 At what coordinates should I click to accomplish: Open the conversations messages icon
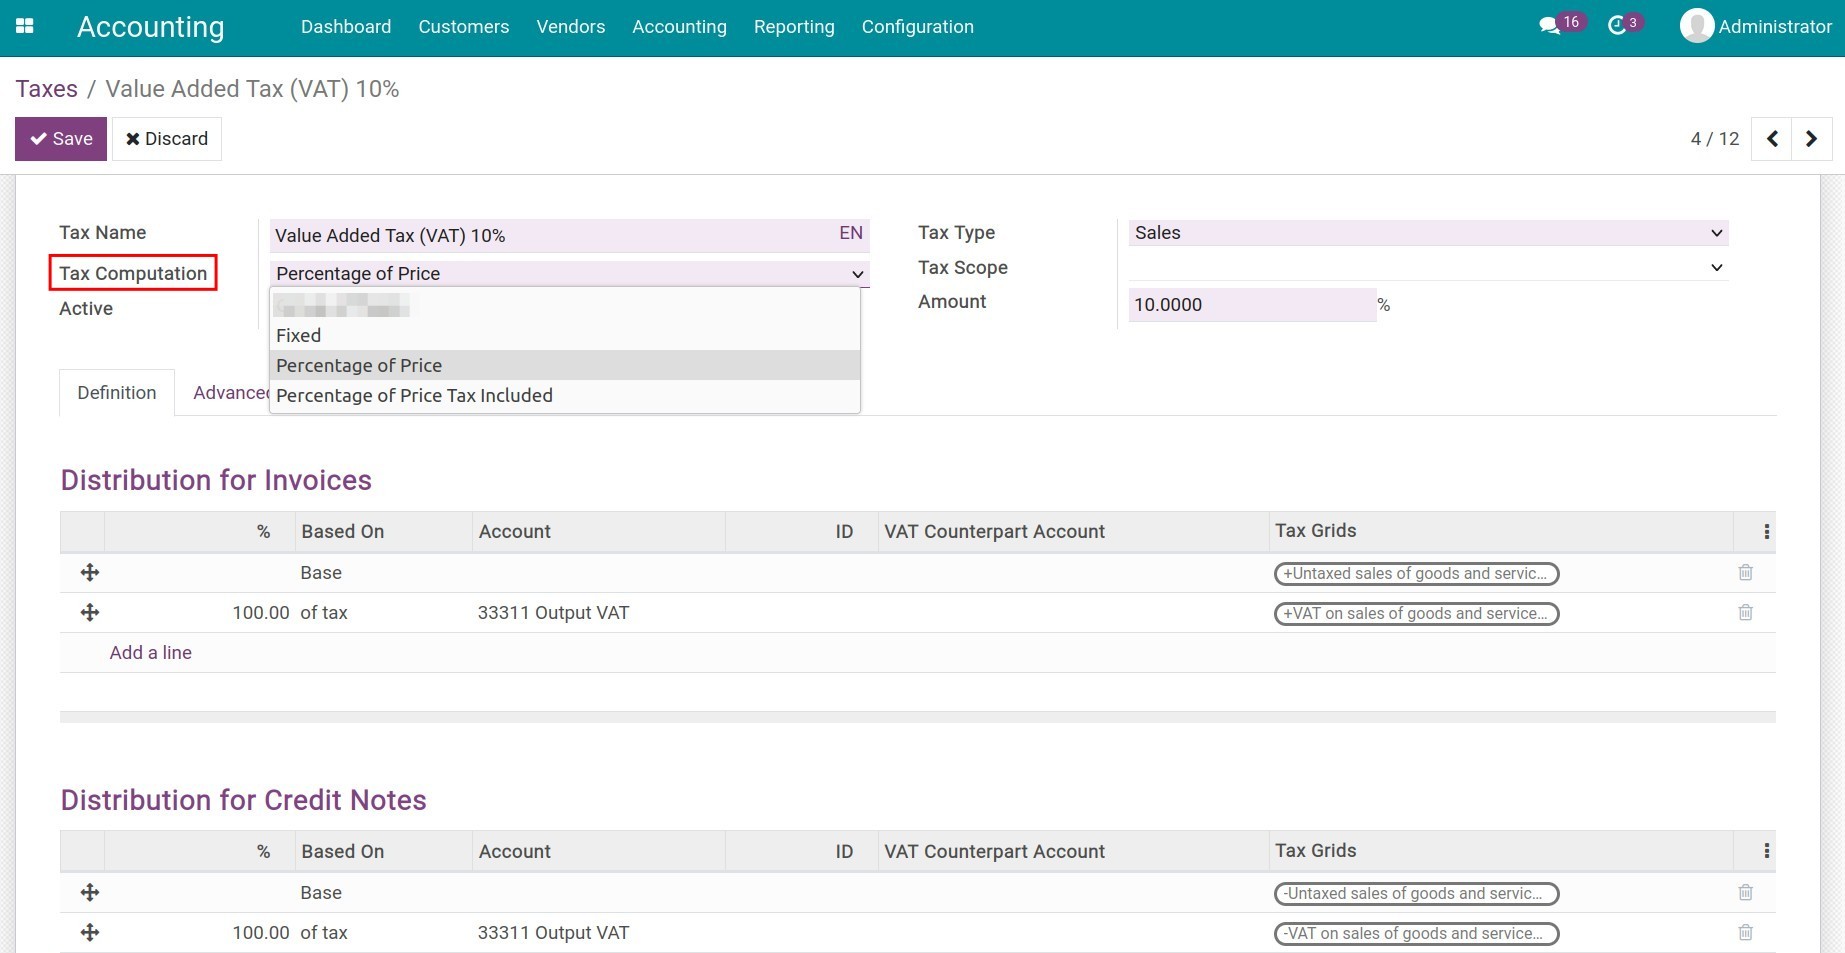[1550, 27]
